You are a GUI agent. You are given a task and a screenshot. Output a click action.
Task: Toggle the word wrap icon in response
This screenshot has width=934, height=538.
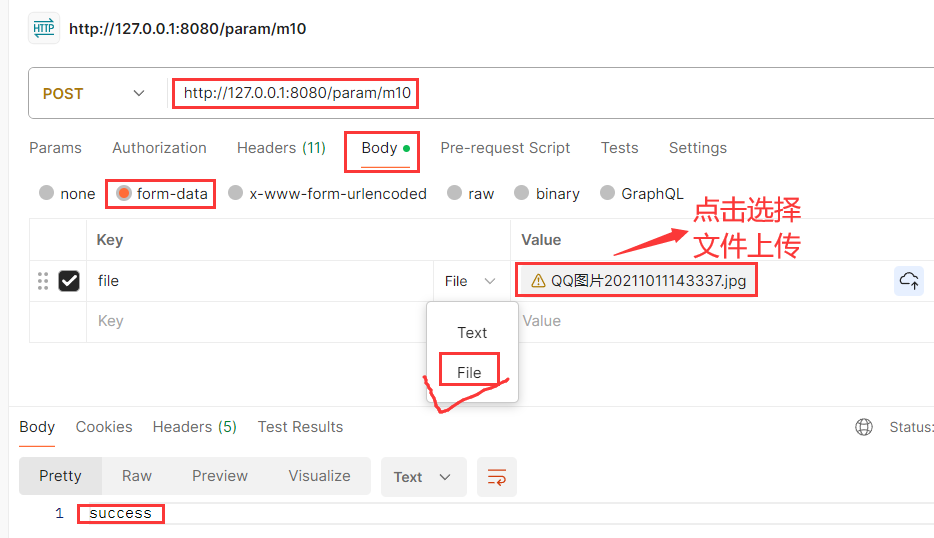[497, 477]
